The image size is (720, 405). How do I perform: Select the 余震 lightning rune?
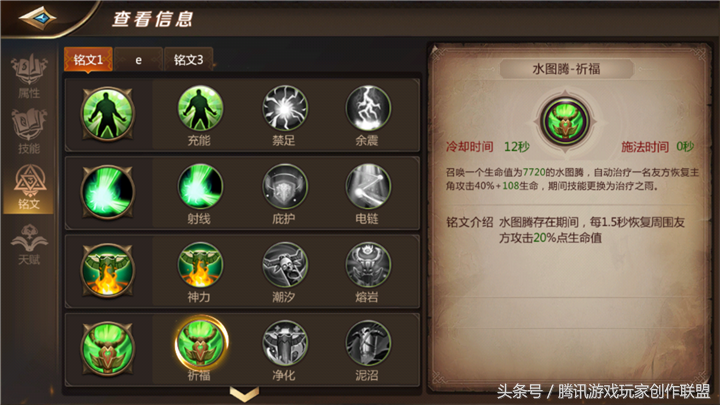pos(368,108)
